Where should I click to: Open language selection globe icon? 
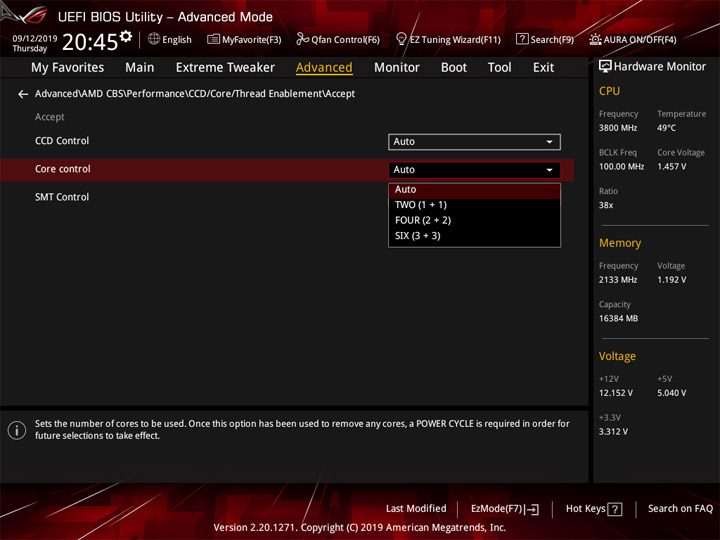click(154, 39)
